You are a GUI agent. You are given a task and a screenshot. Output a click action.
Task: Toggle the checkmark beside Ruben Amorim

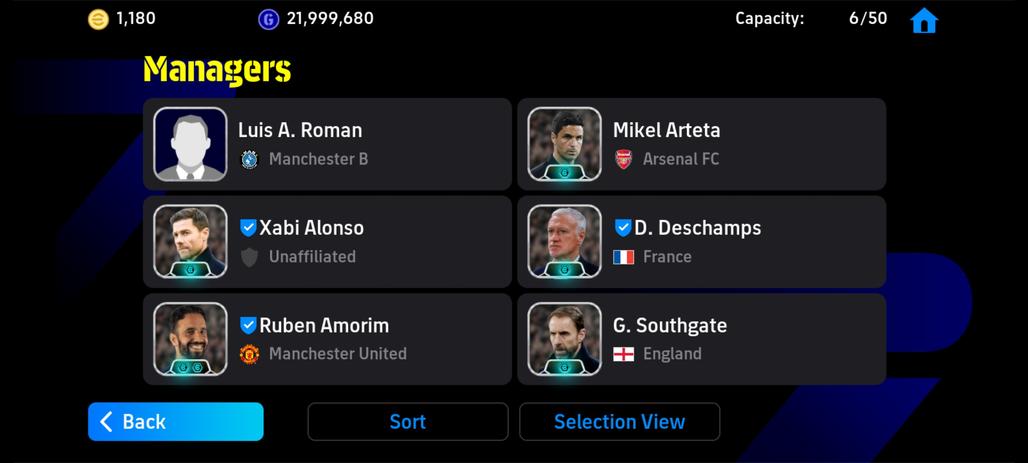(248, 325)
